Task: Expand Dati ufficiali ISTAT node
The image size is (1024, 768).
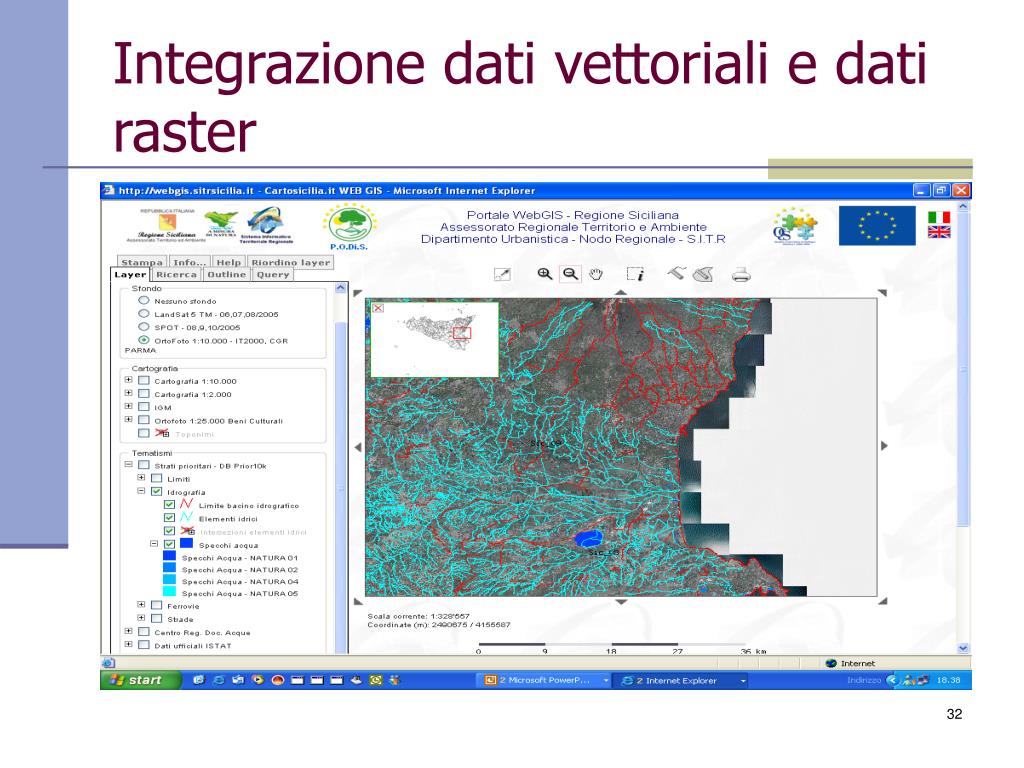Action: point(129,645)
